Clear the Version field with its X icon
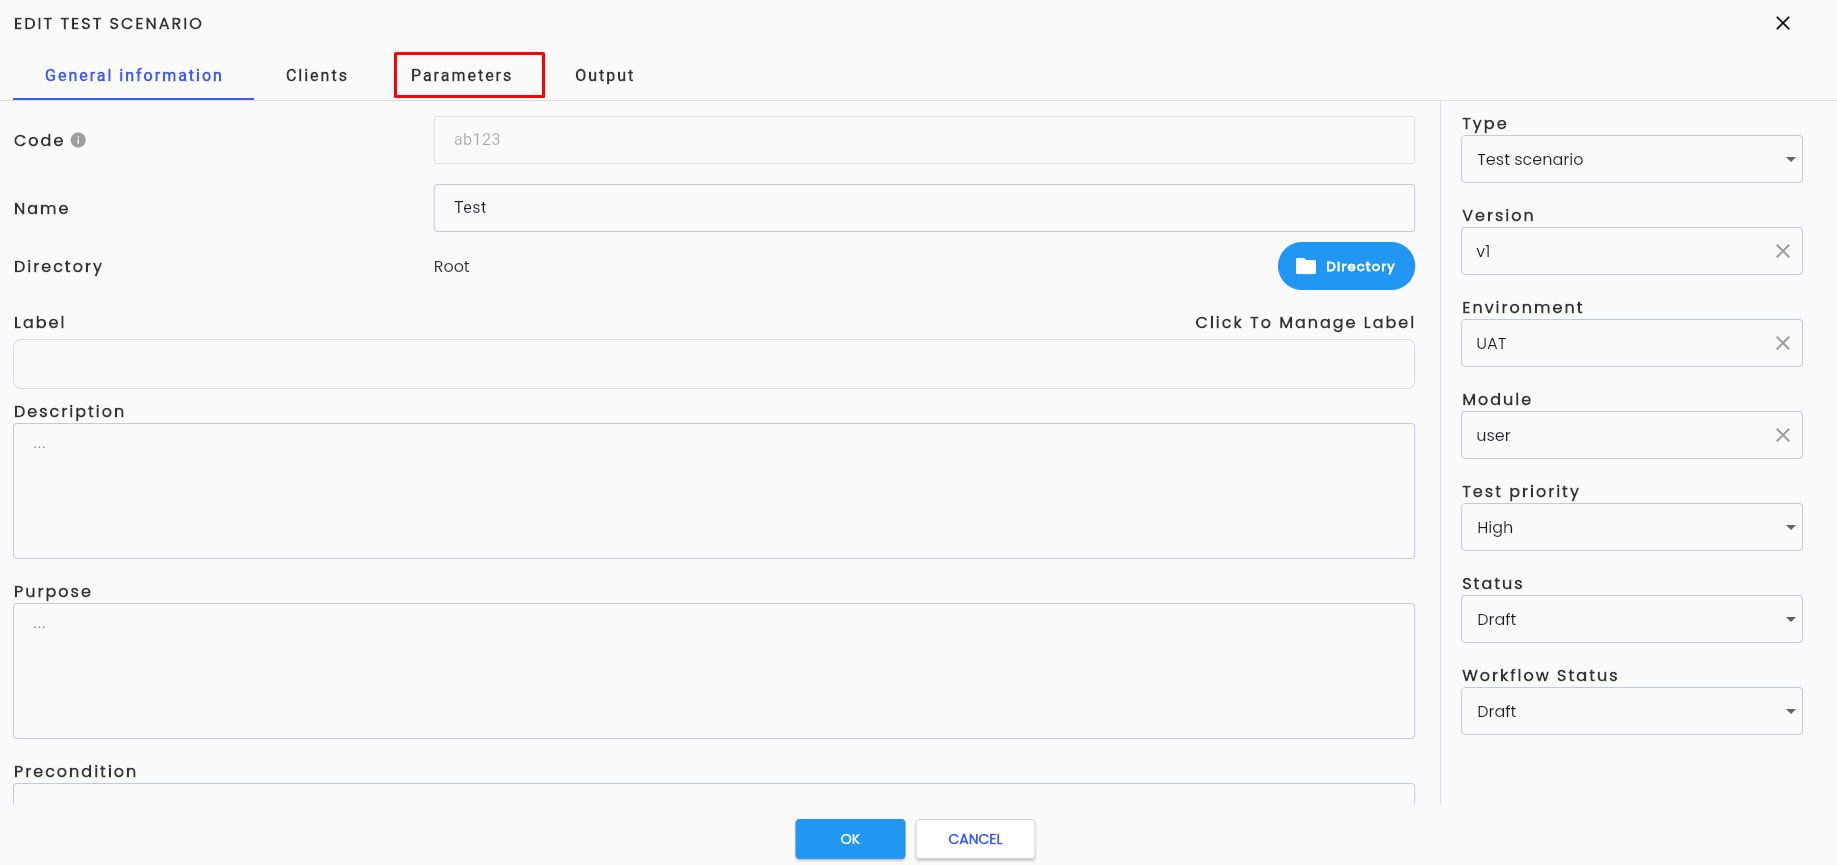Screen dimensions: 1837x865 click(x=1782, y=251)
